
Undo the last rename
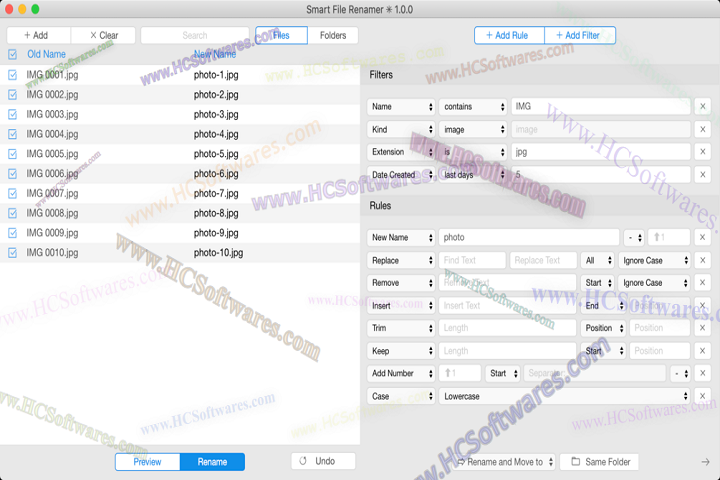click(323, 461)
